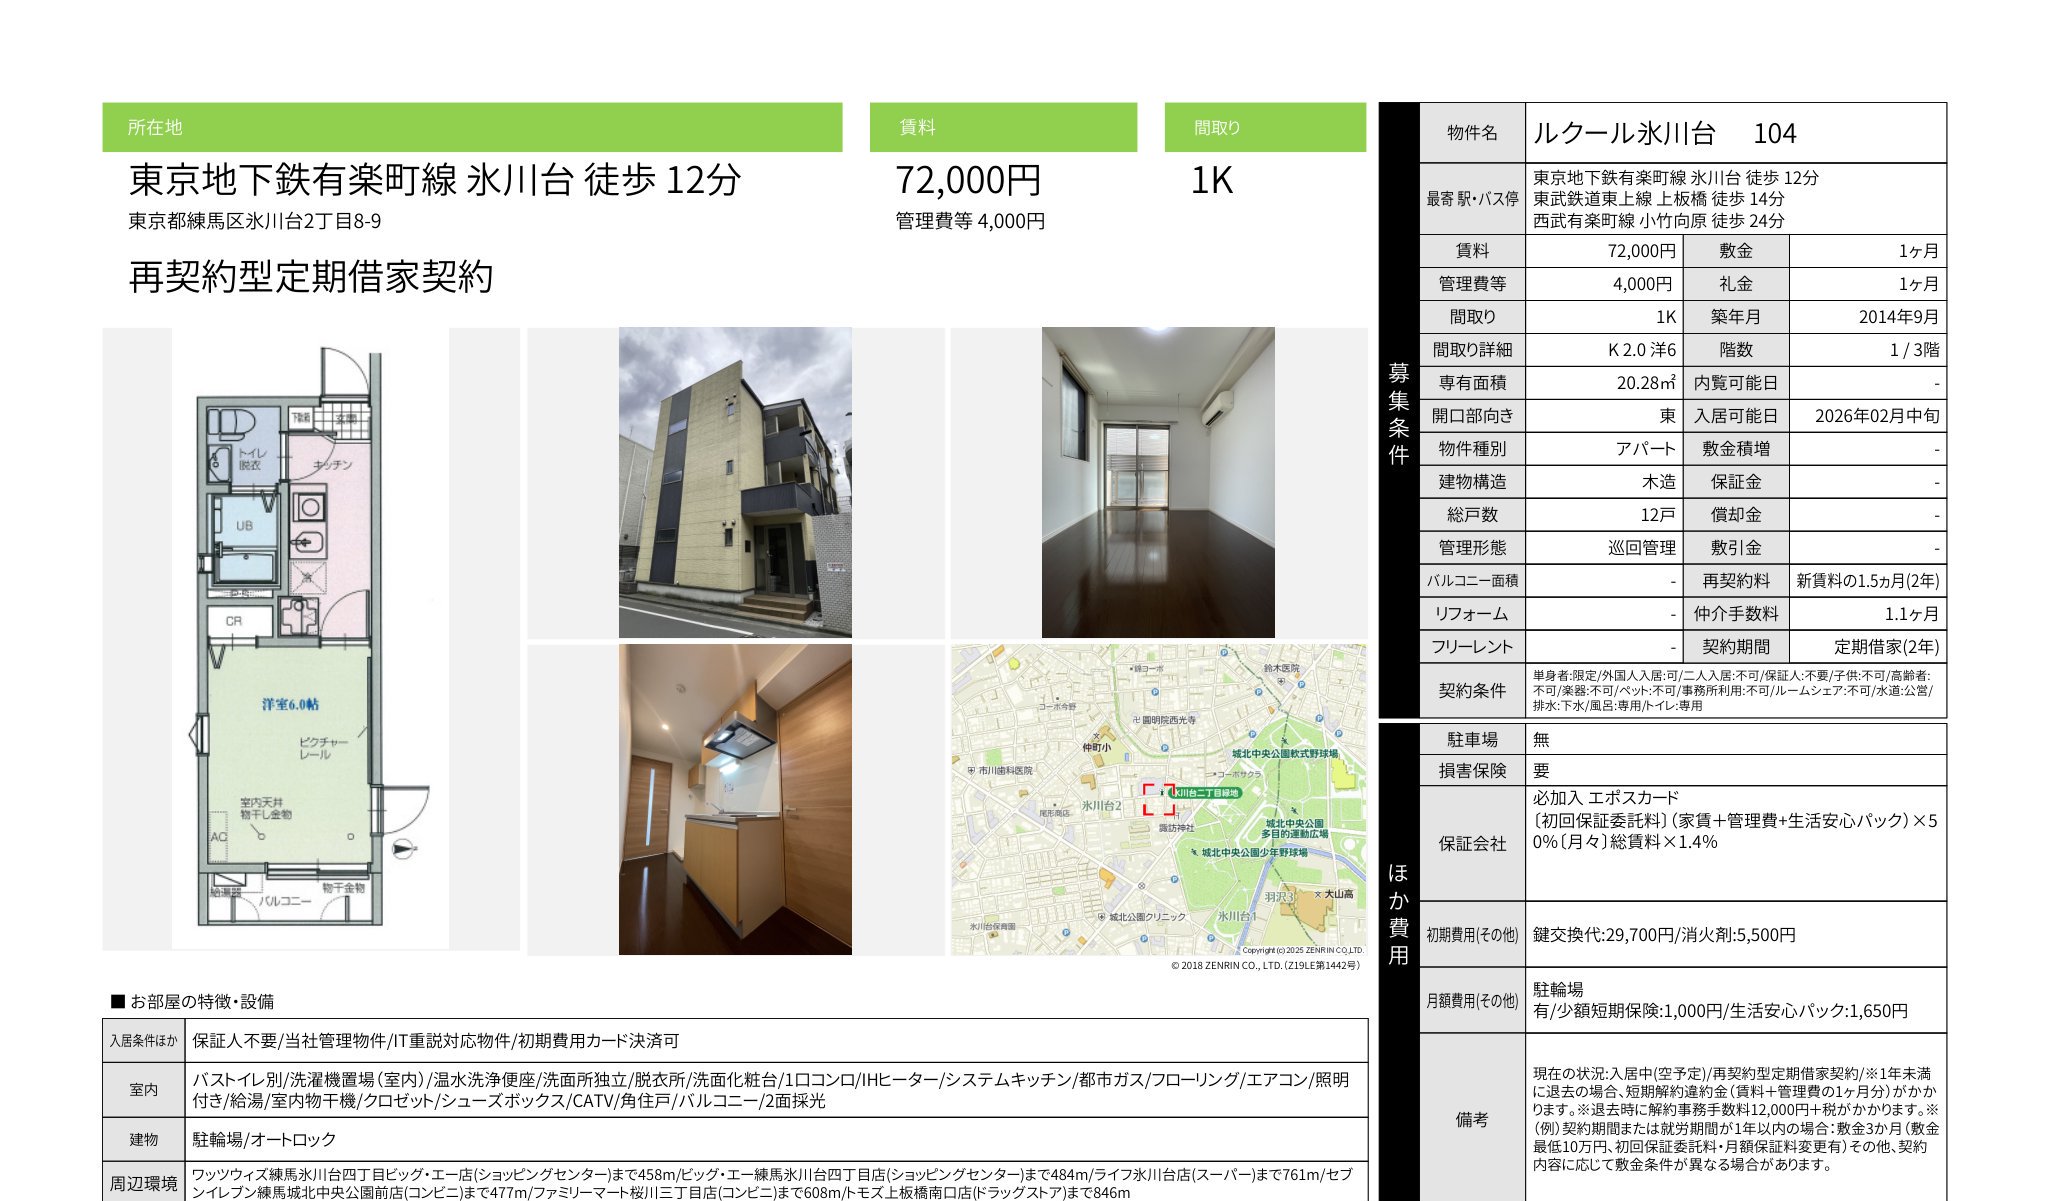Open the building exterior photo
2056x1201 pixels.
pos(735,482)
